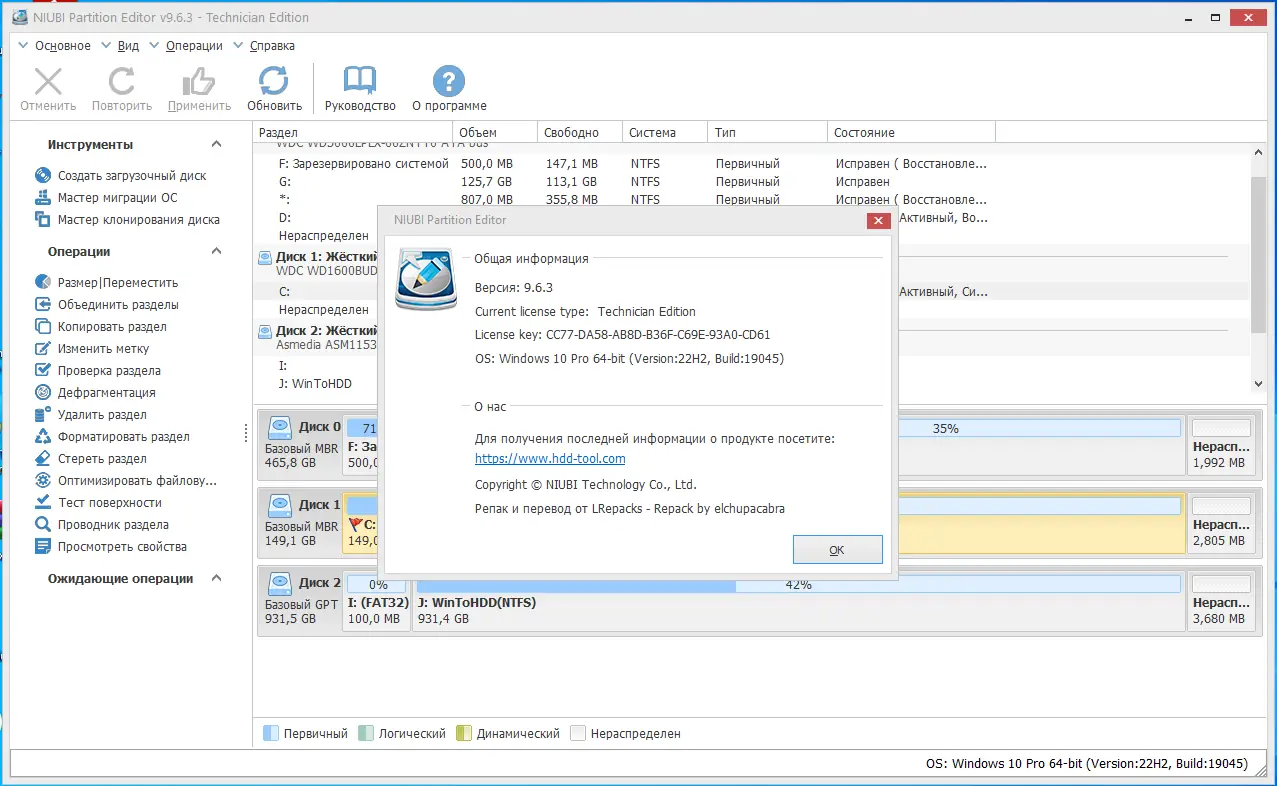Click scroll-up arrow of partition list

coord(1258,154)
